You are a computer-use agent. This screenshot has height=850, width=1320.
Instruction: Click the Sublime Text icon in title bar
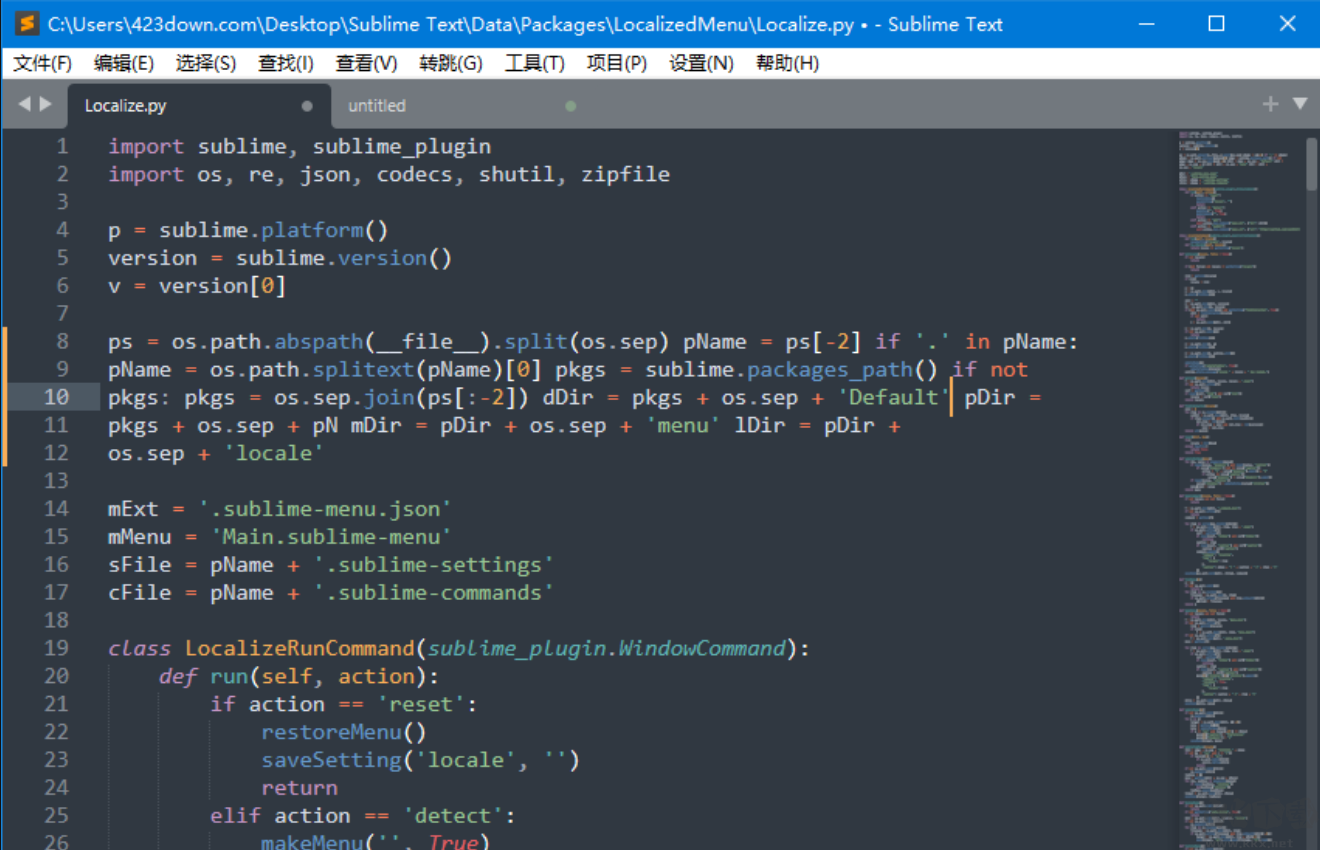(27, 24)
